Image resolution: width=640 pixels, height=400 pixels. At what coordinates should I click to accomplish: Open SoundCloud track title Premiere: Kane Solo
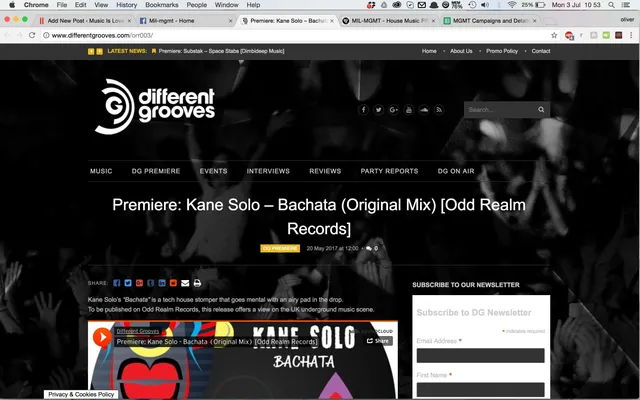click(217, 342)
